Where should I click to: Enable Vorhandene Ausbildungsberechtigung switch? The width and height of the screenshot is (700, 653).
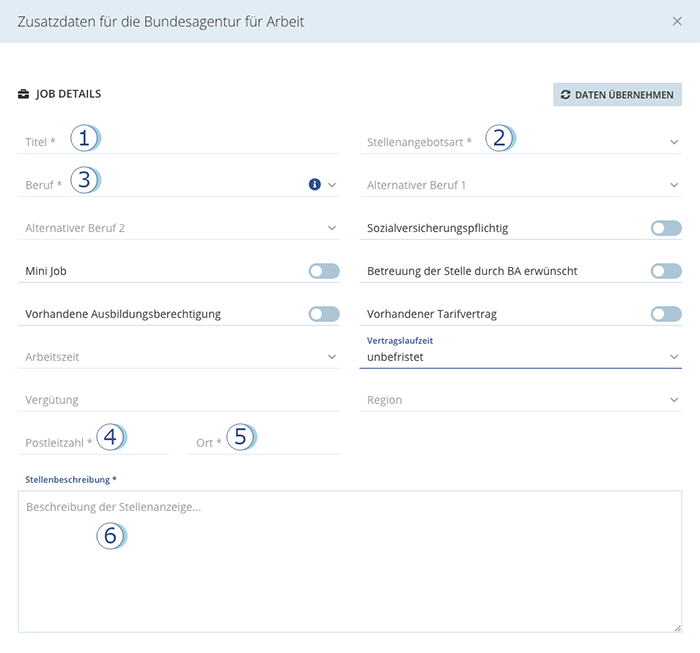coord(324,314)
